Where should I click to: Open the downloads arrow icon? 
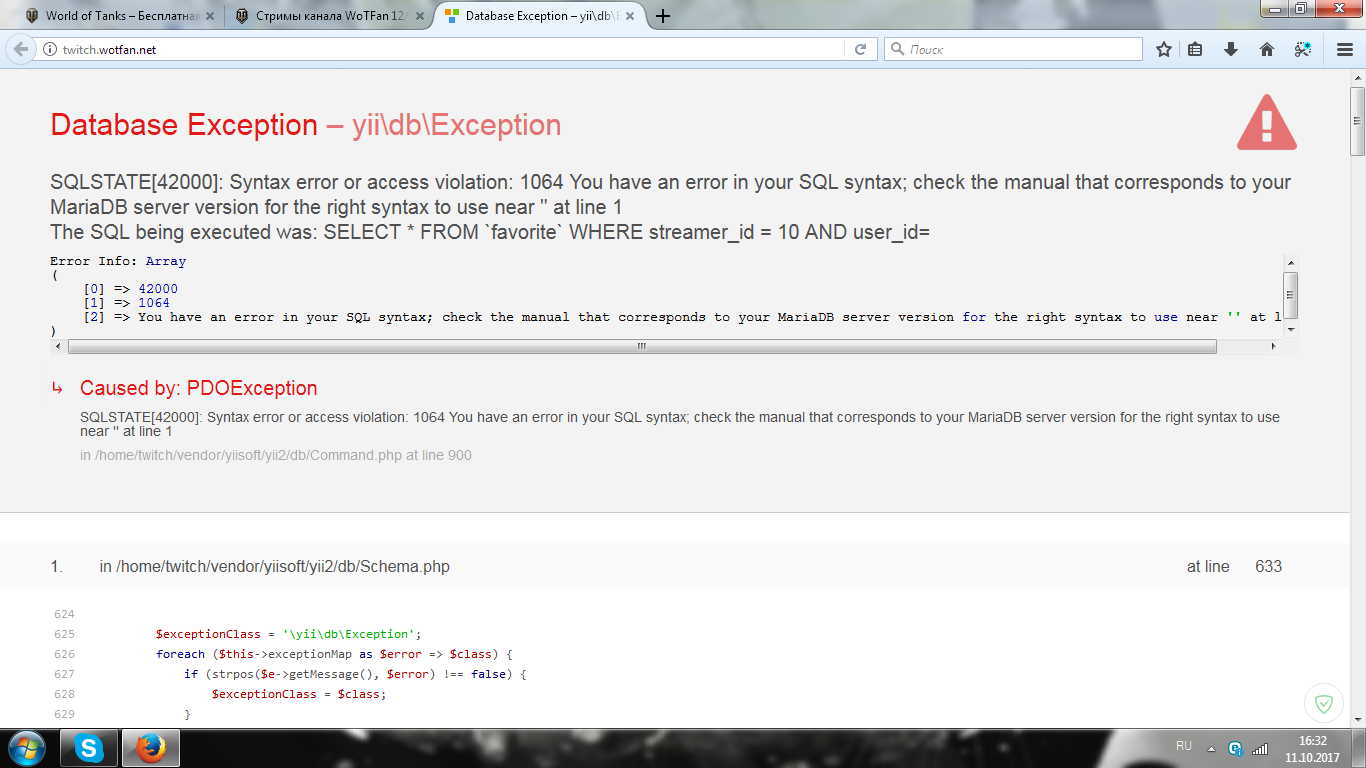(1231, 49)
